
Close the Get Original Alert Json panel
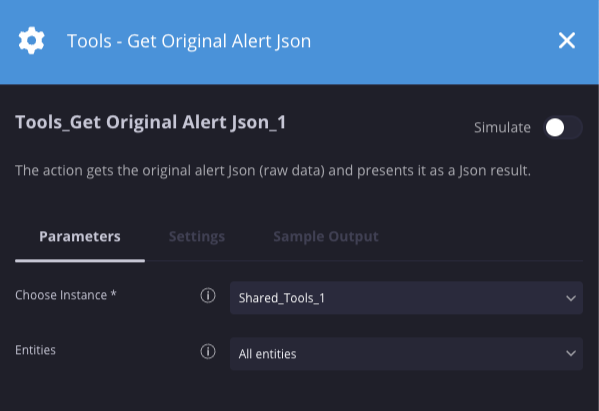point(567,40)
